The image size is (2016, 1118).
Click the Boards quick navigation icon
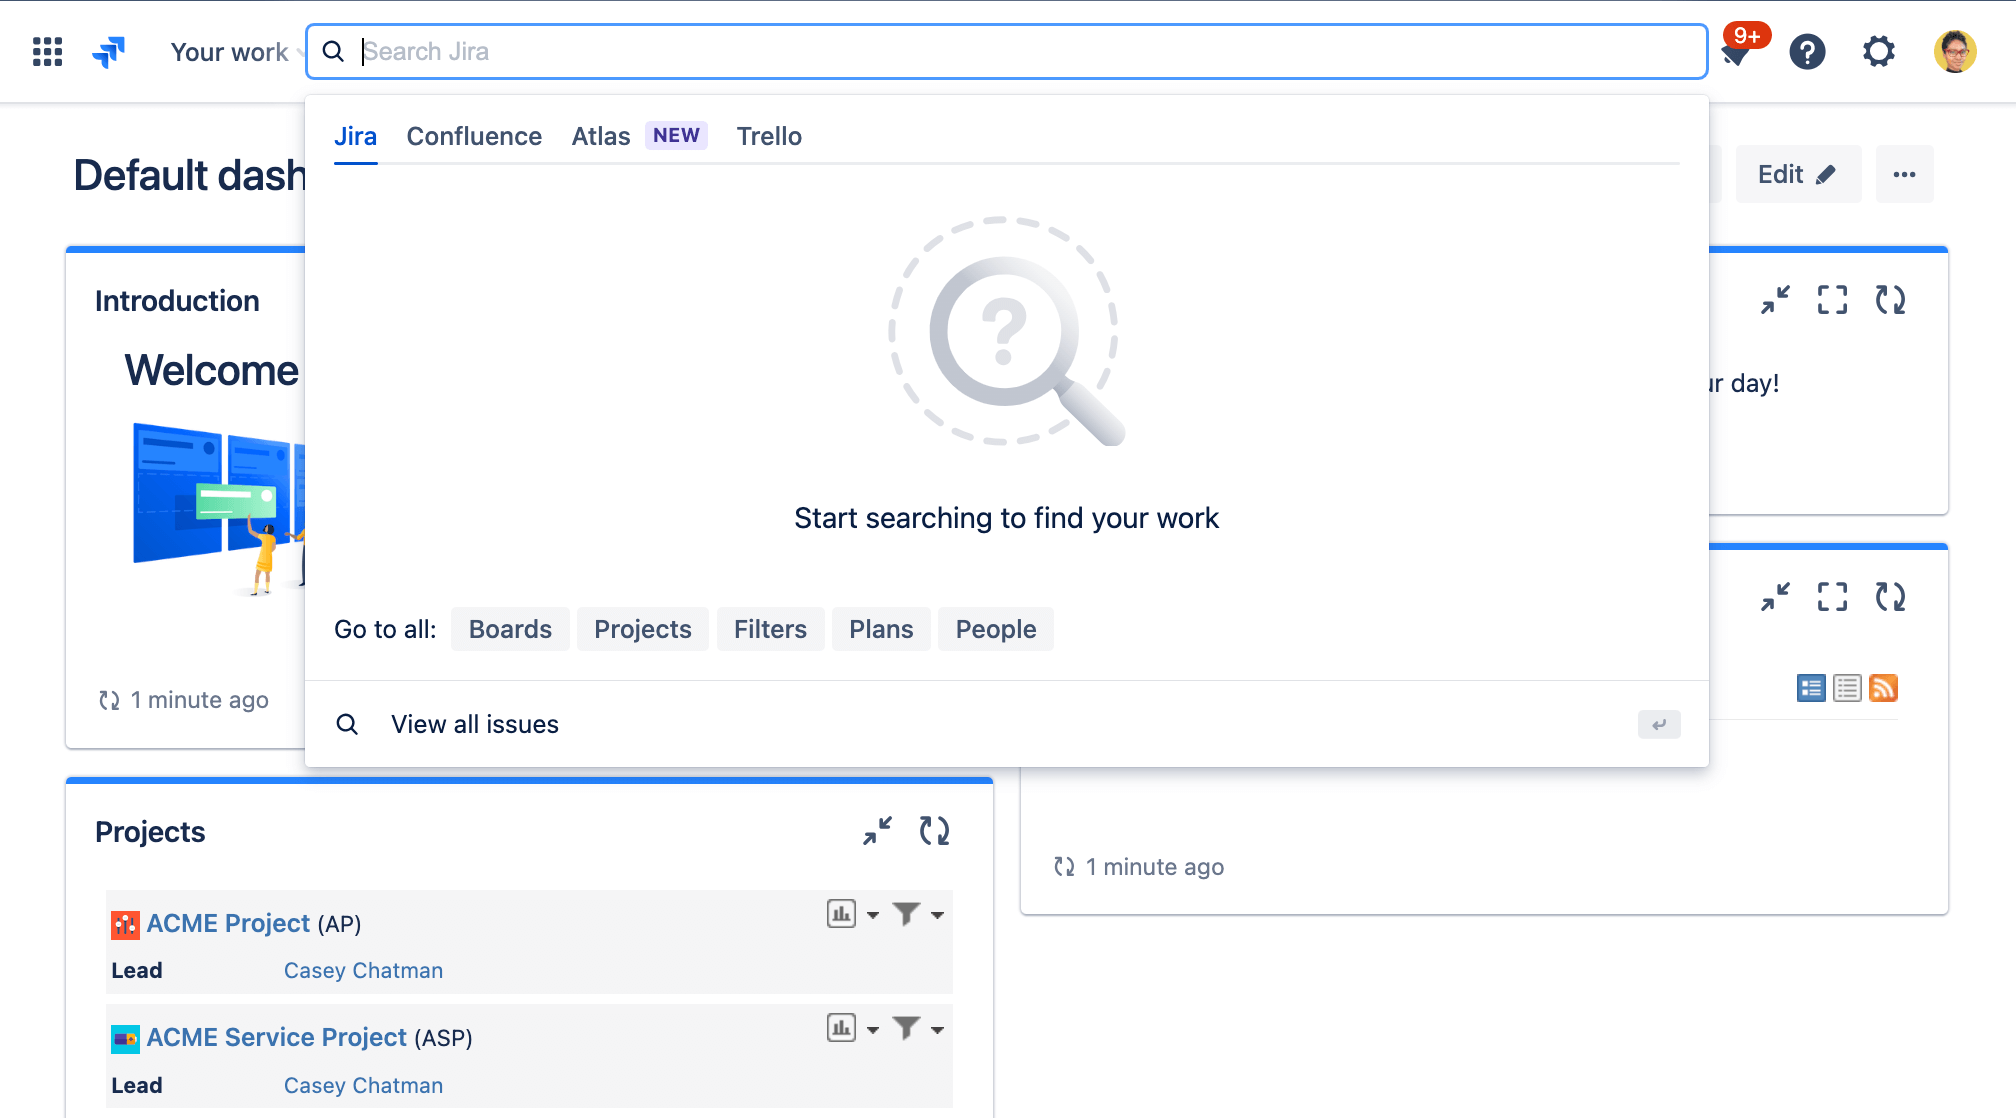[511, 629]
